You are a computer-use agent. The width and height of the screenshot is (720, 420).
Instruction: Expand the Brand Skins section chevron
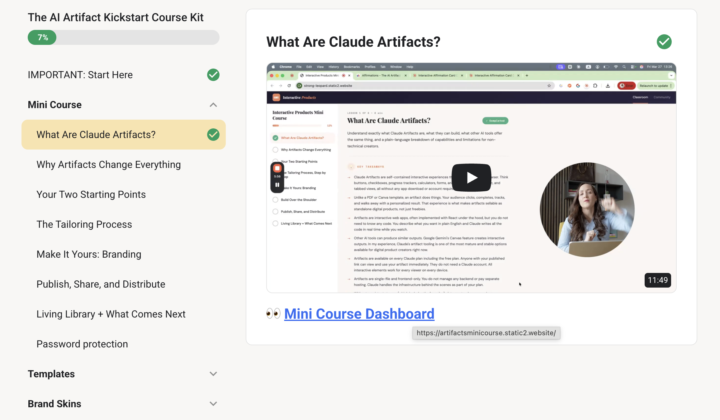[213, 404]
